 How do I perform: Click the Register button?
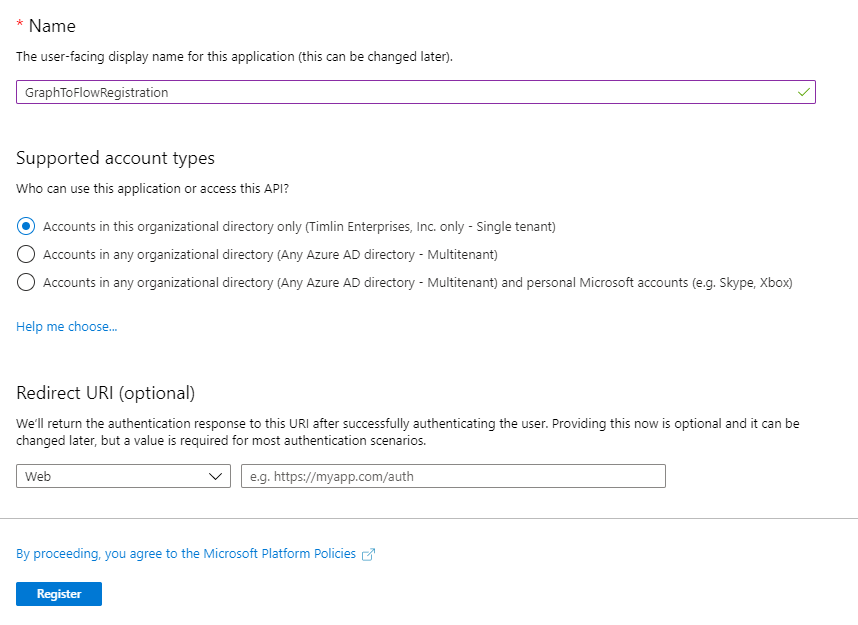59,594
